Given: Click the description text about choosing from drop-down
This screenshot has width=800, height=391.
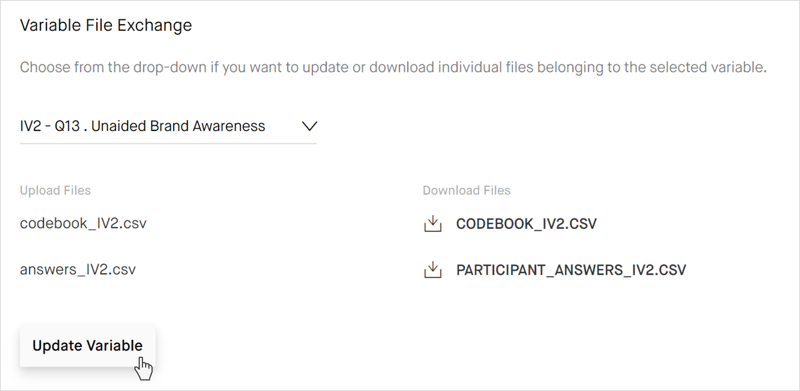Looking at the screenshot, I should pyautogui.click(x=393, y=67).
